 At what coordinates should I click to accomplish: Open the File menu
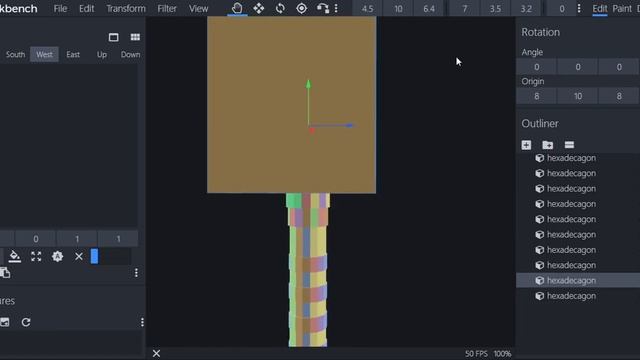[60, 8]
